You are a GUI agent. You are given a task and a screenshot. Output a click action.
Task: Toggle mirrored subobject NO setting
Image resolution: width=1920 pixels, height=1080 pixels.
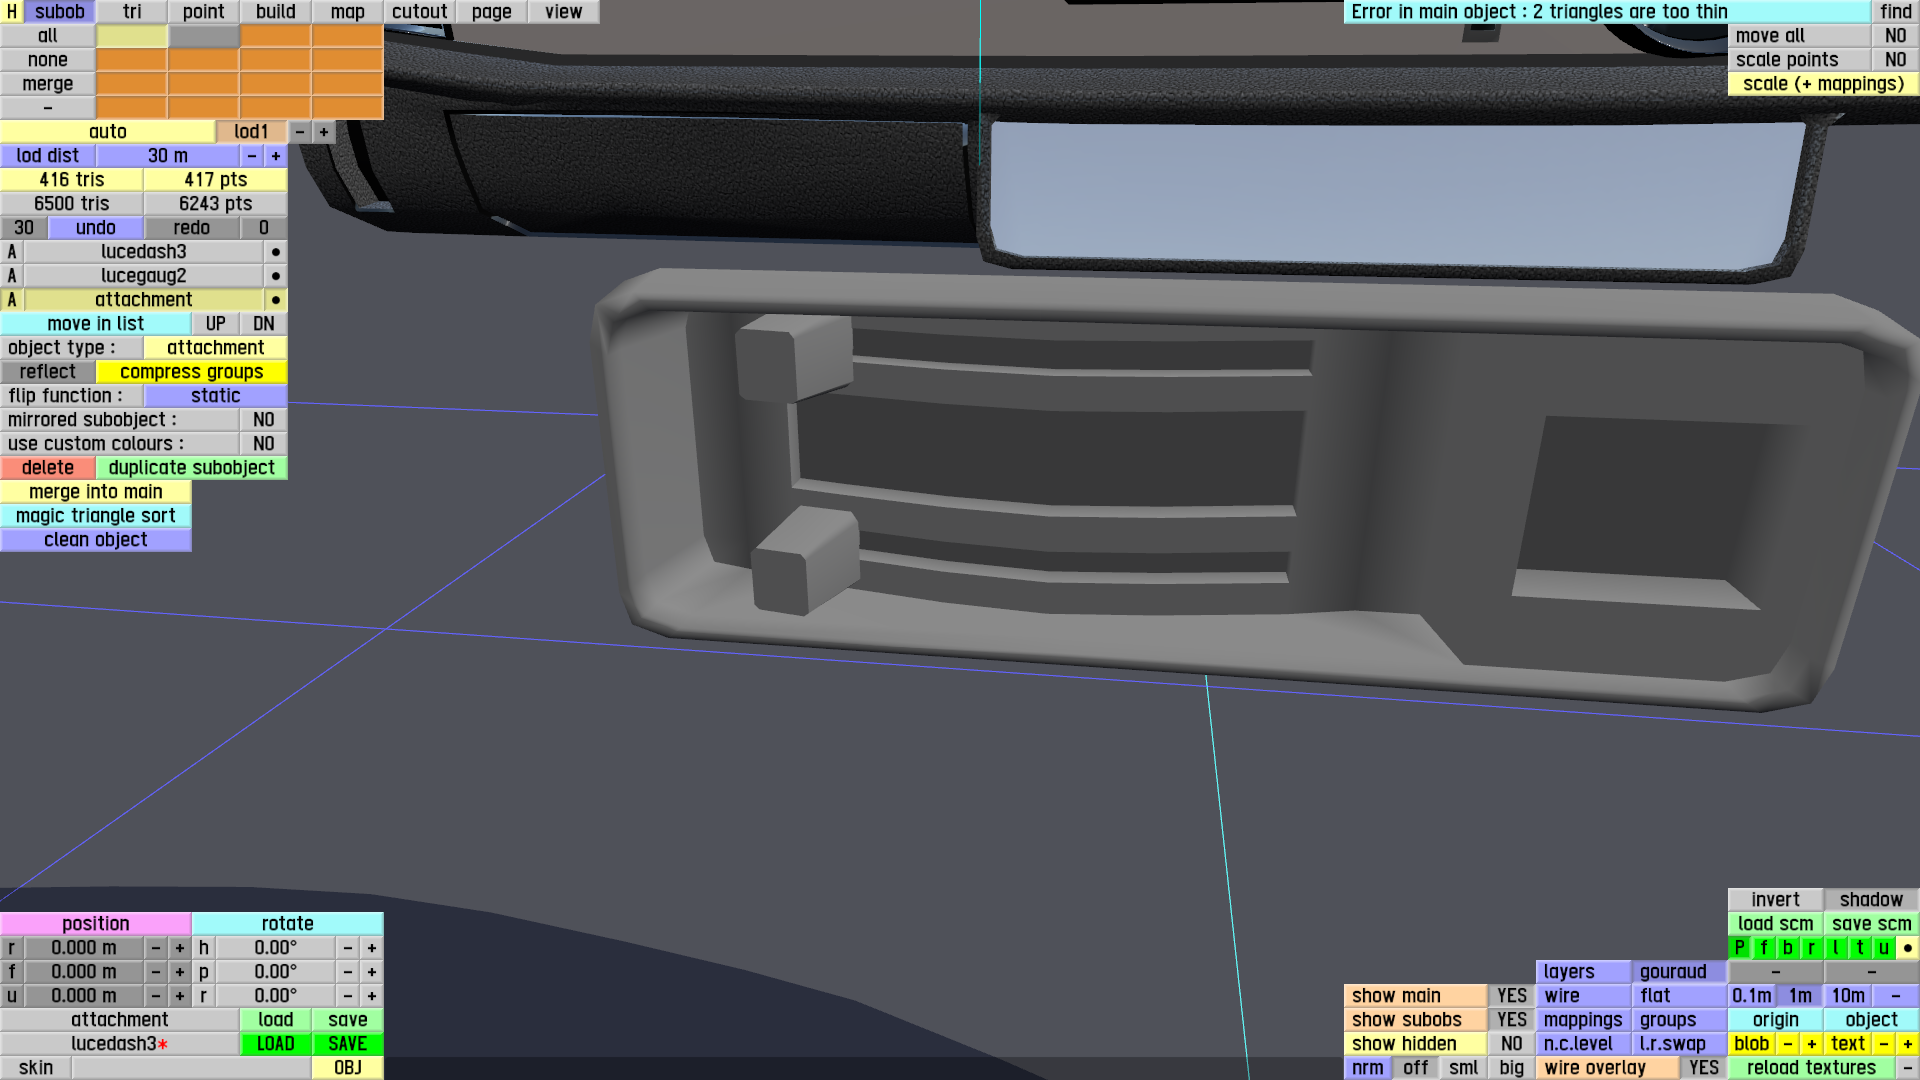pos(263,420)
